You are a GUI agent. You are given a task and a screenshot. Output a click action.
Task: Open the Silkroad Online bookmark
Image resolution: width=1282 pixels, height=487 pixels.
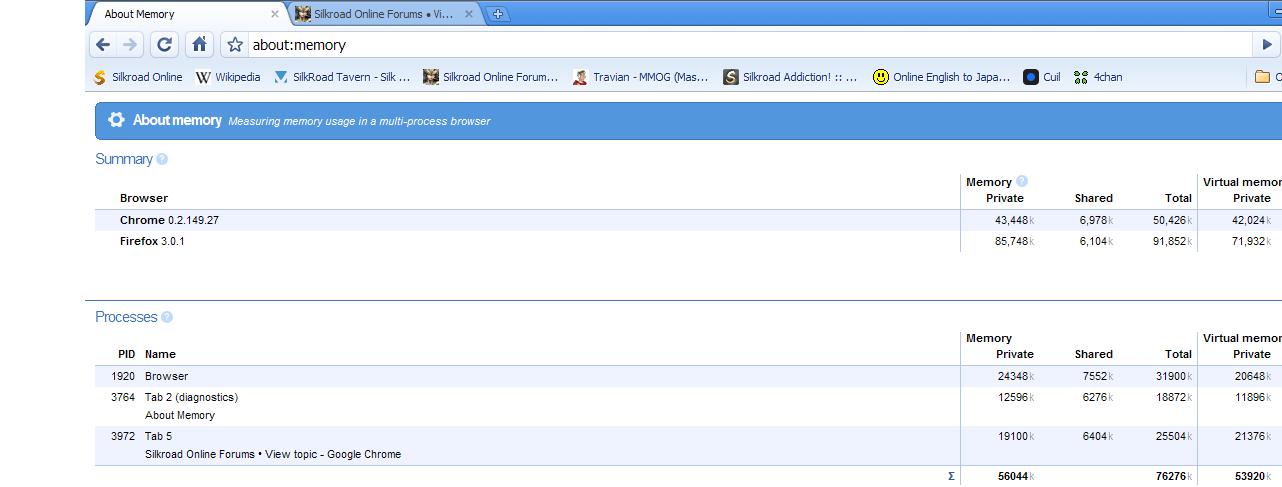click(x=138, y=77)
